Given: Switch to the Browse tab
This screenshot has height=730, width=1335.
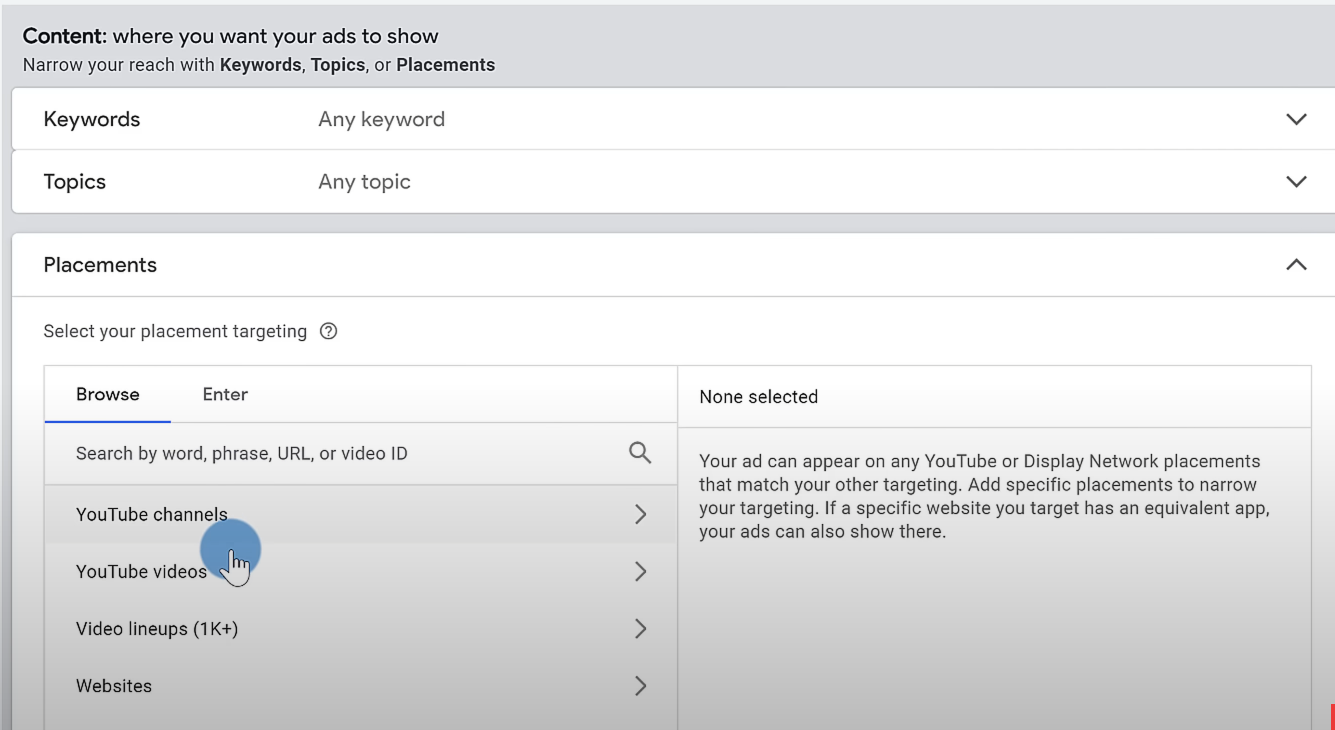Looking at the screenshot, I should pos(106,394).
